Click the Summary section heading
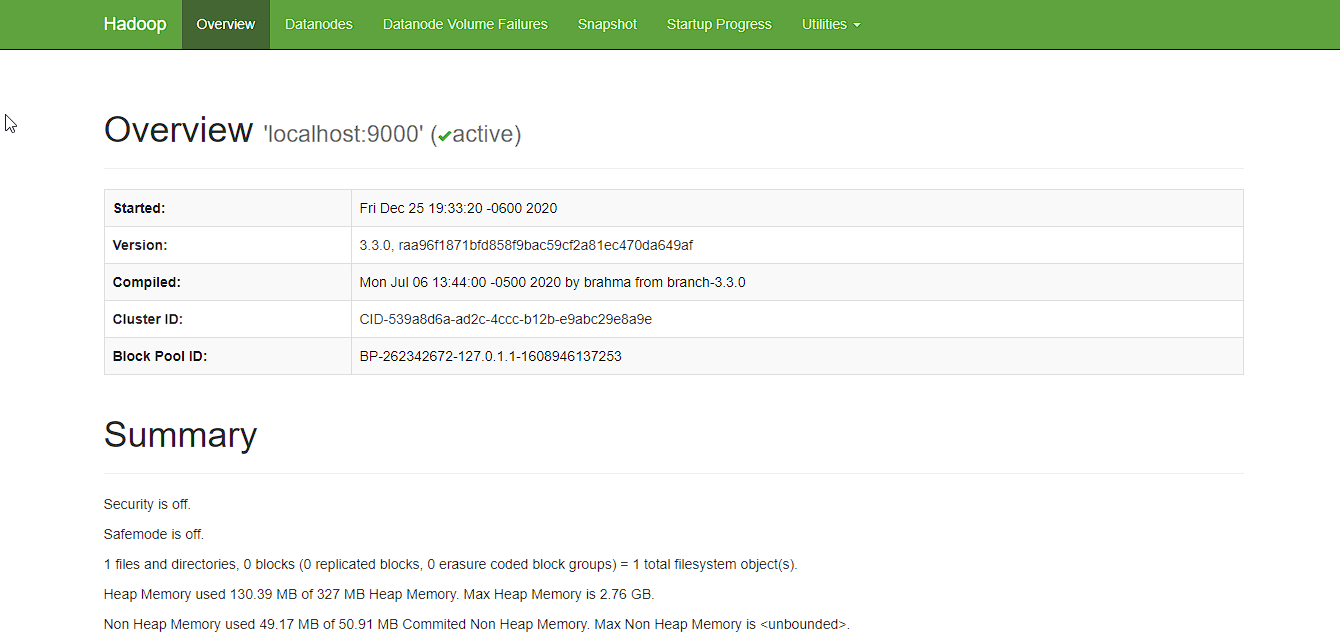Viewport: 1340px width, 640px height. tap(180, 435)
